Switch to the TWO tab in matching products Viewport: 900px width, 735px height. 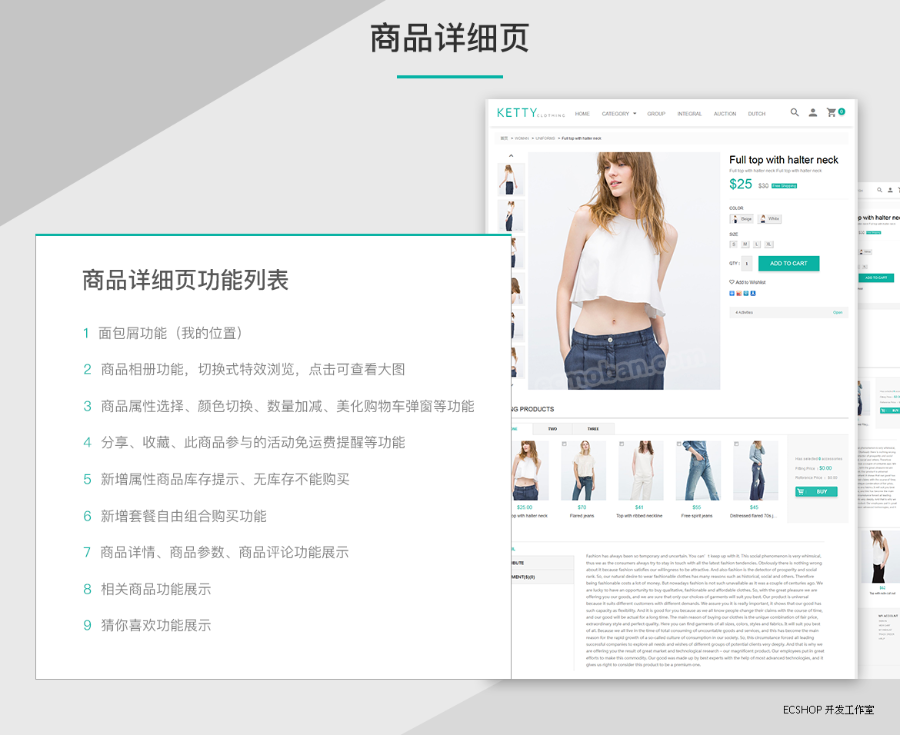(x=552, y=427)
